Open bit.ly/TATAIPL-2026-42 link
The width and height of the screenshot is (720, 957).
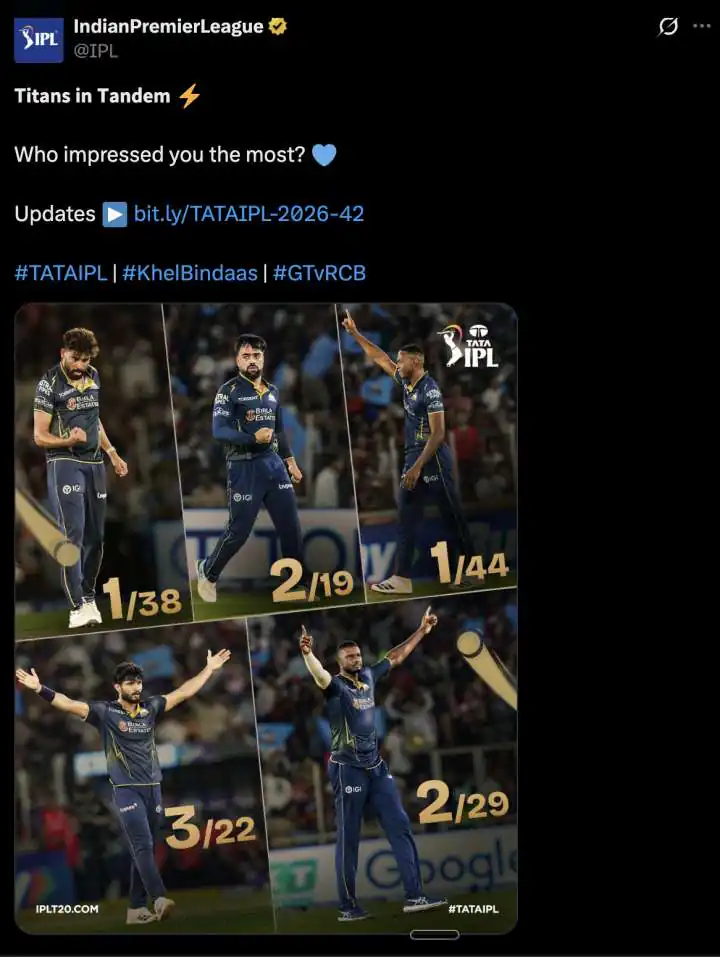tap(249, 214)
